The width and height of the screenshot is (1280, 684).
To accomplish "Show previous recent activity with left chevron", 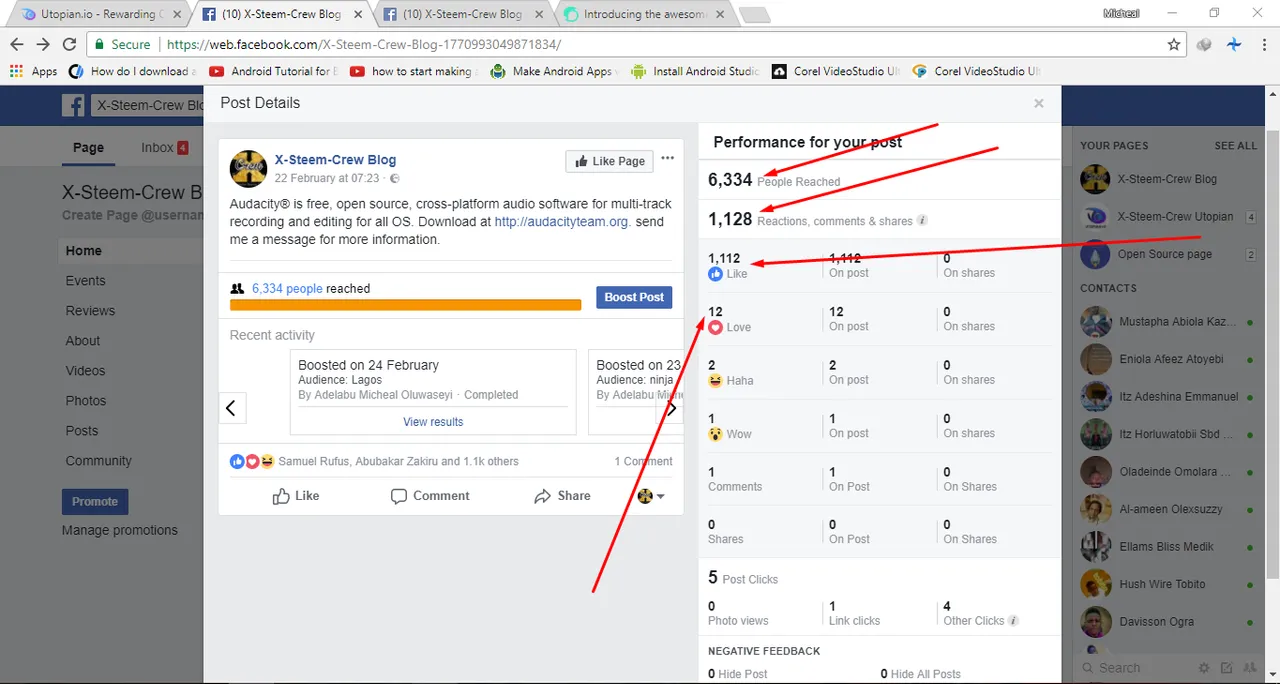I will pos(232,408).
